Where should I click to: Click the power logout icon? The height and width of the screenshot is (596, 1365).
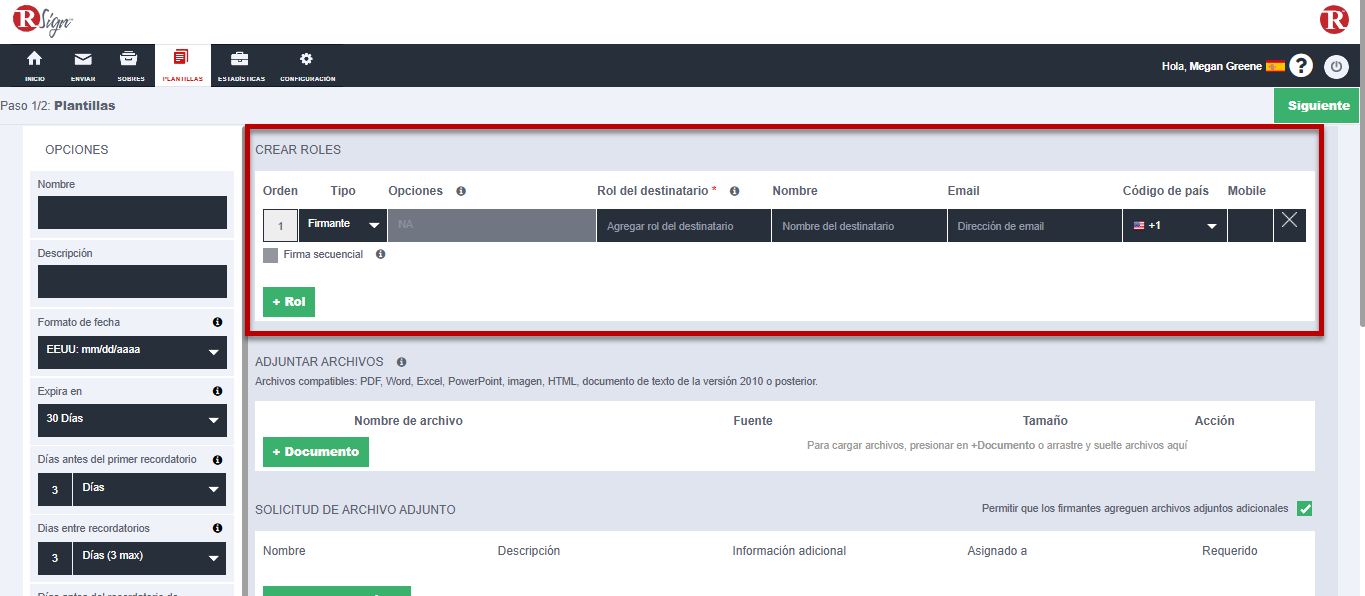click(1336, 67)
